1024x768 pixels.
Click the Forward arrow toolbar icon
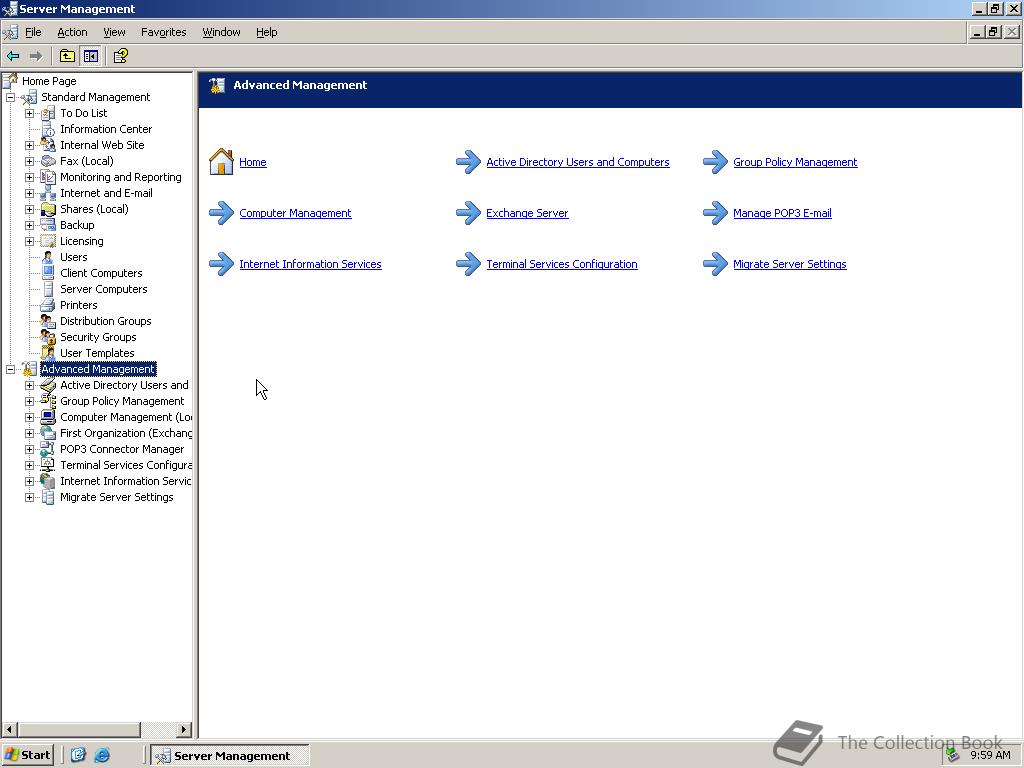tap(36, 56)
